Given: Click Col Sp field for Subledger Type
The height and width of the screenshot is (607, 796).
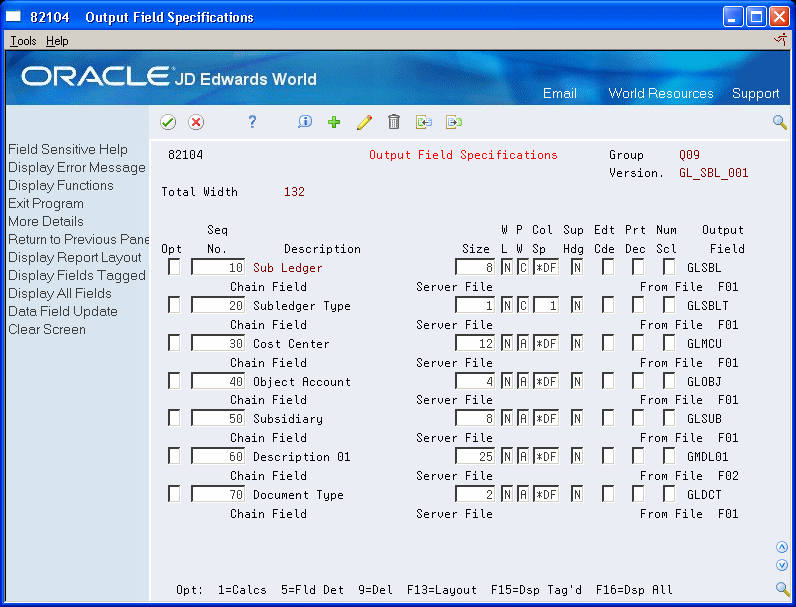Looking at the screenshot, I should pyautogui.click(x=546, y=305).
